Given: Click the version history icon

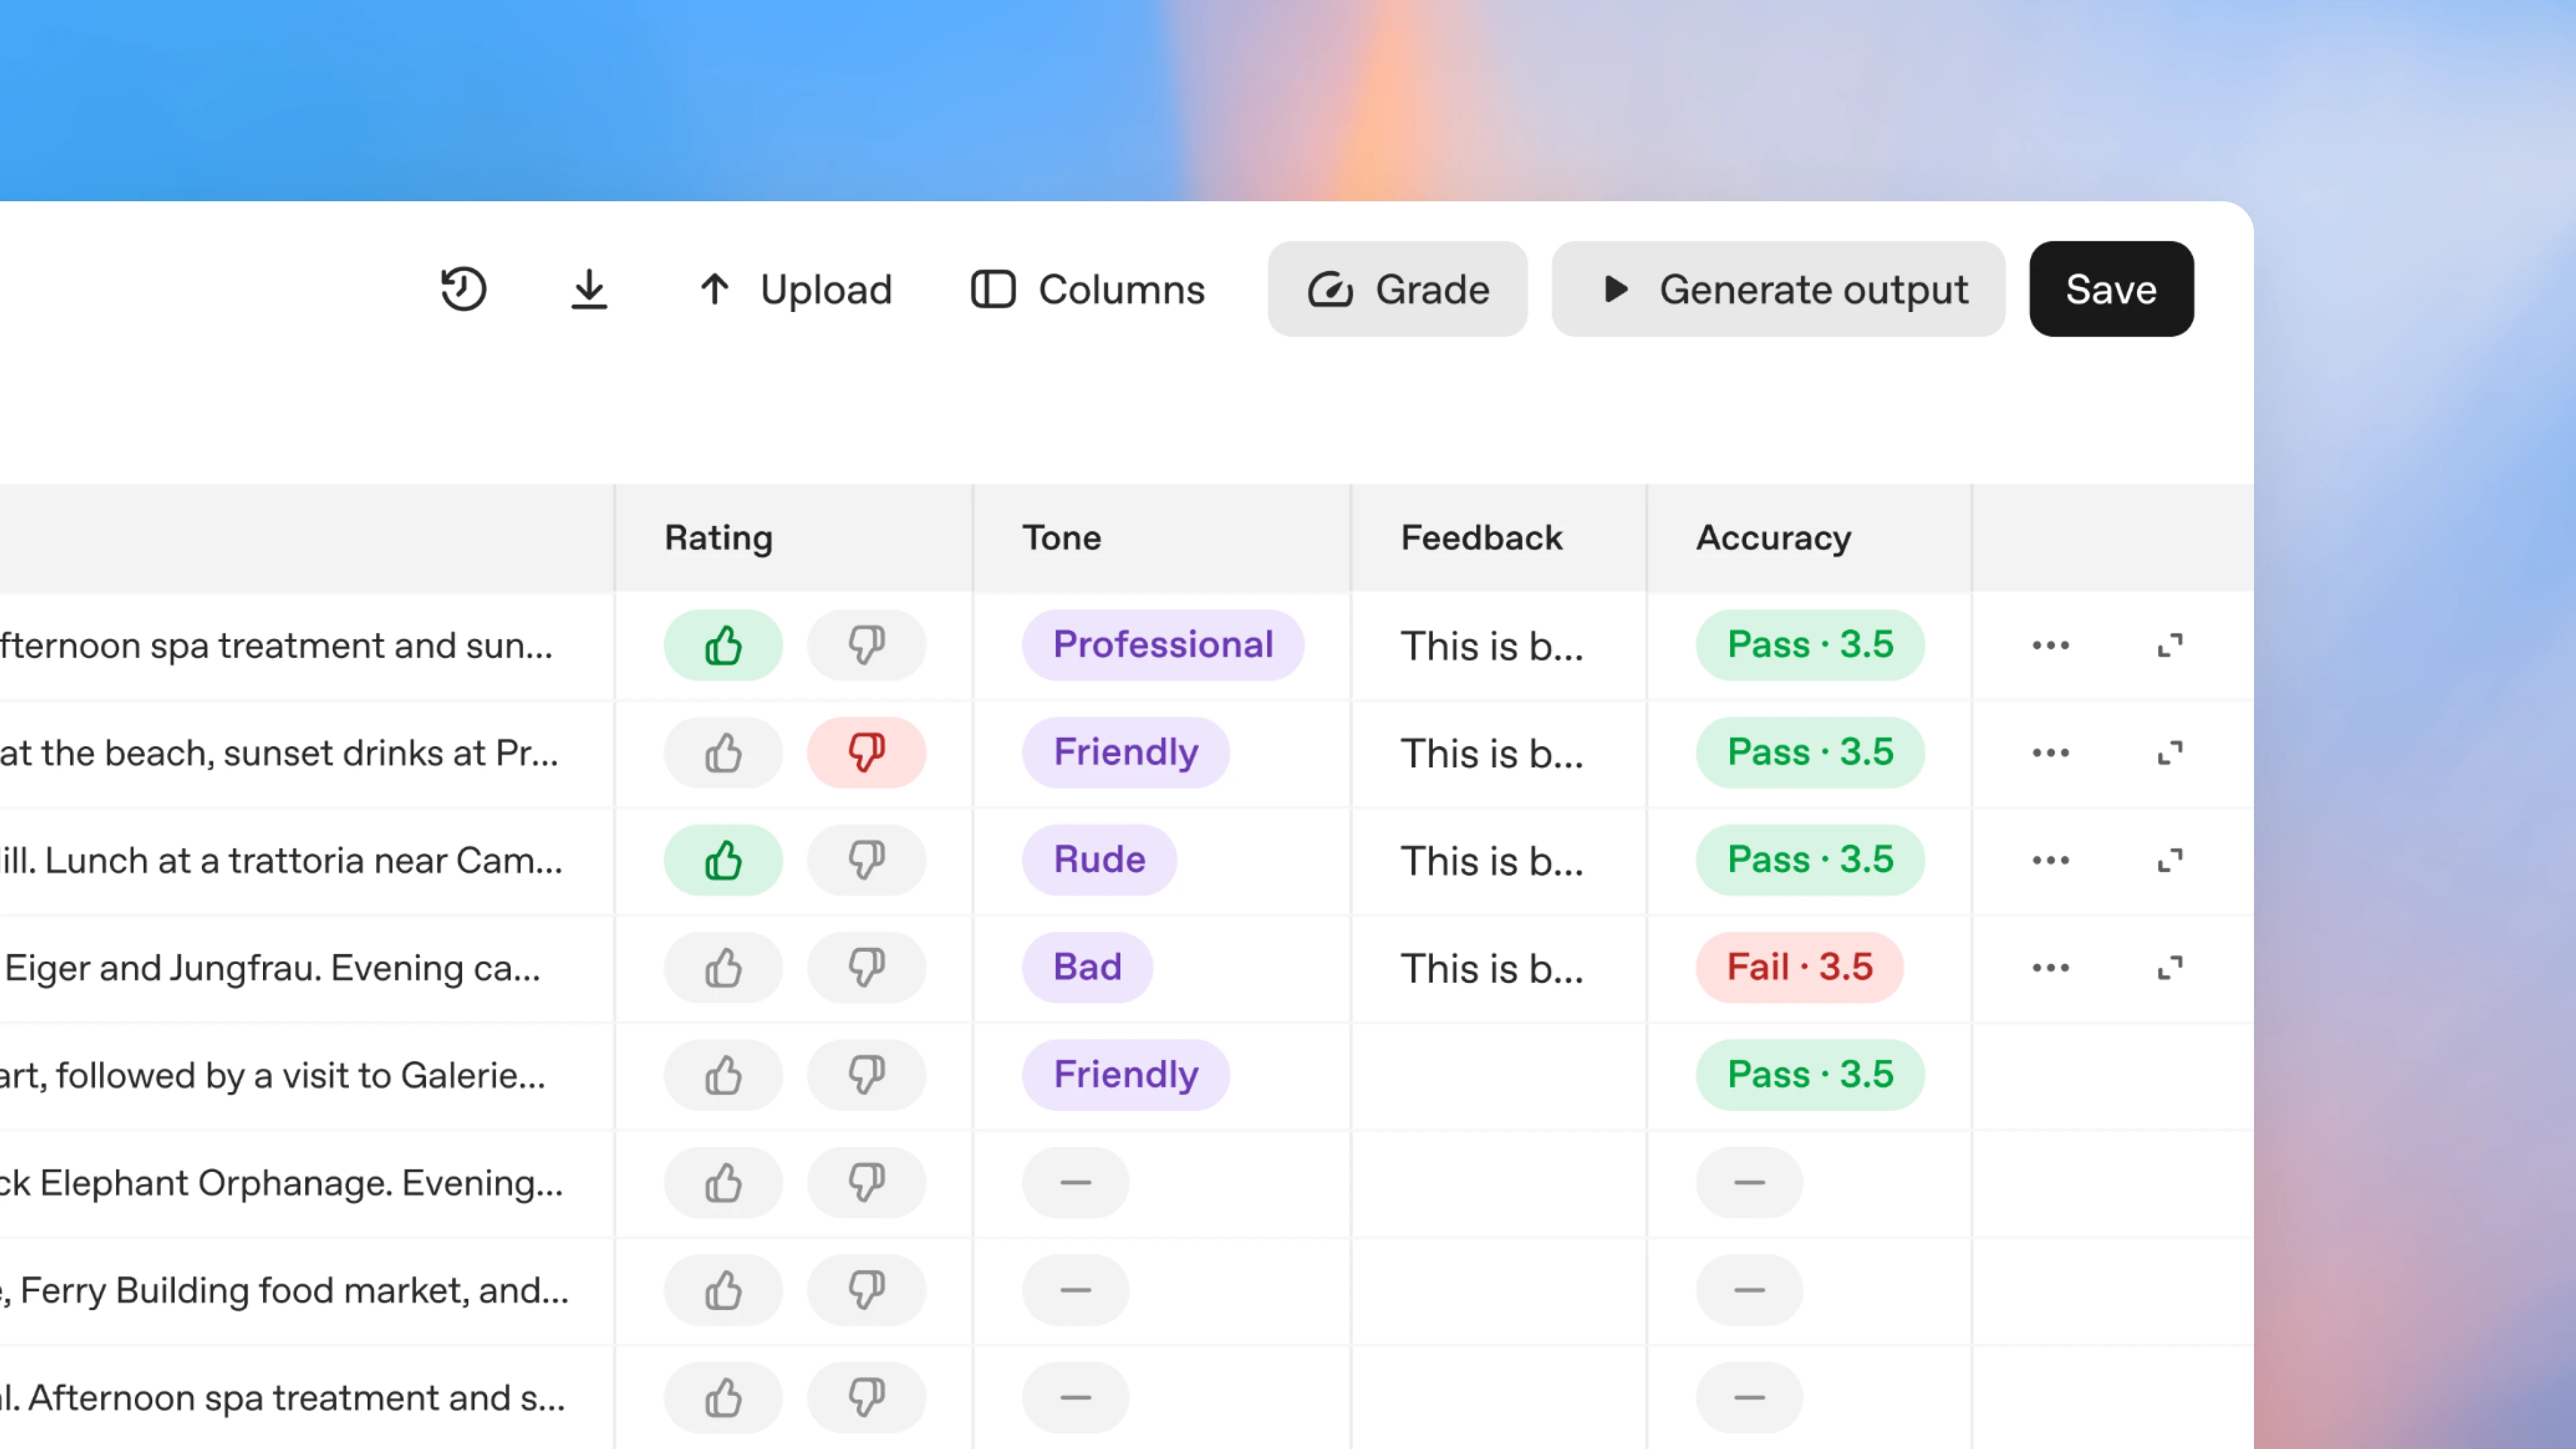Looking at the screenshot, I should point(463,289).
